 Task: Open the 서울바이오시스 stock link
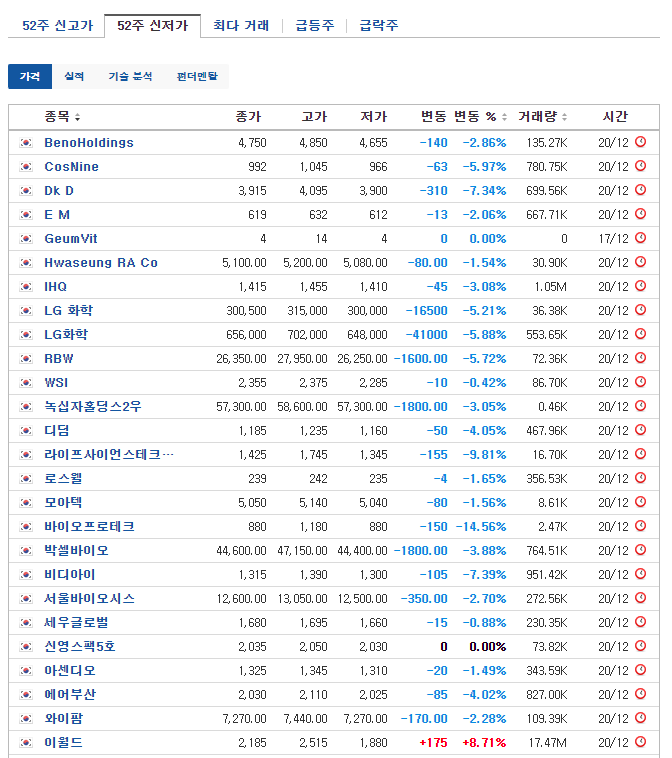89,598
